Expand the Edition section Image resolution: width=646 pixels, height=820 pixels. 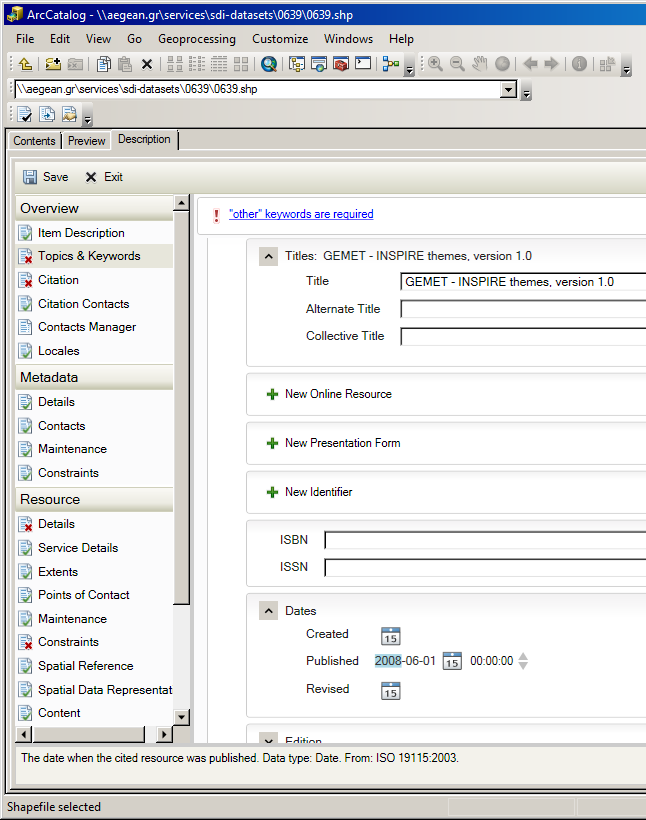pos(268,739)
